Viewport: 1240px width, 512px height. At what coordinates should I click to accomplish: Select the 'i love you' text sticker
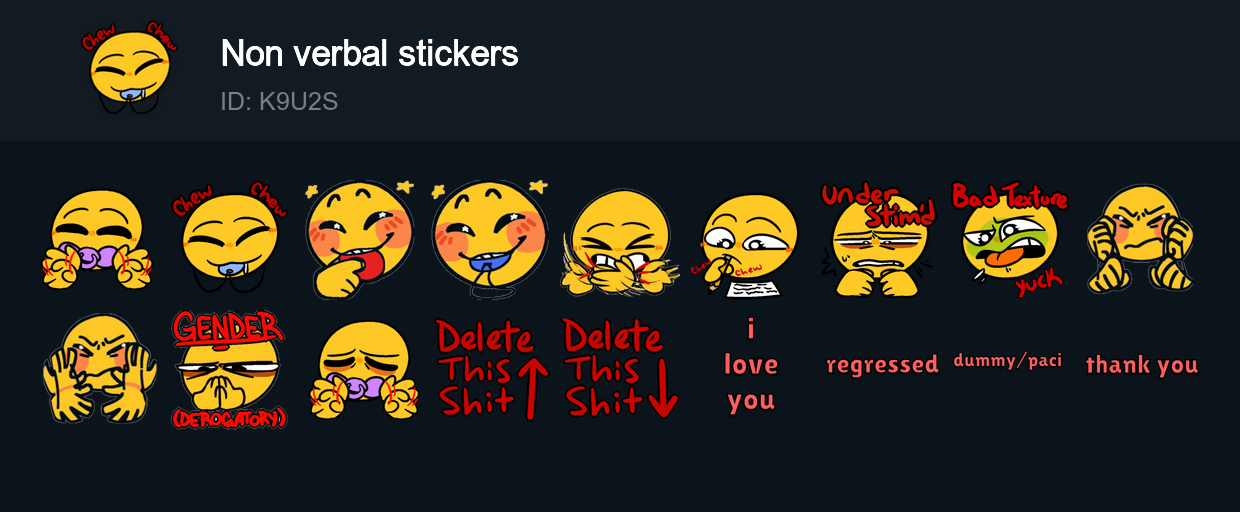(x=751, y=364)
